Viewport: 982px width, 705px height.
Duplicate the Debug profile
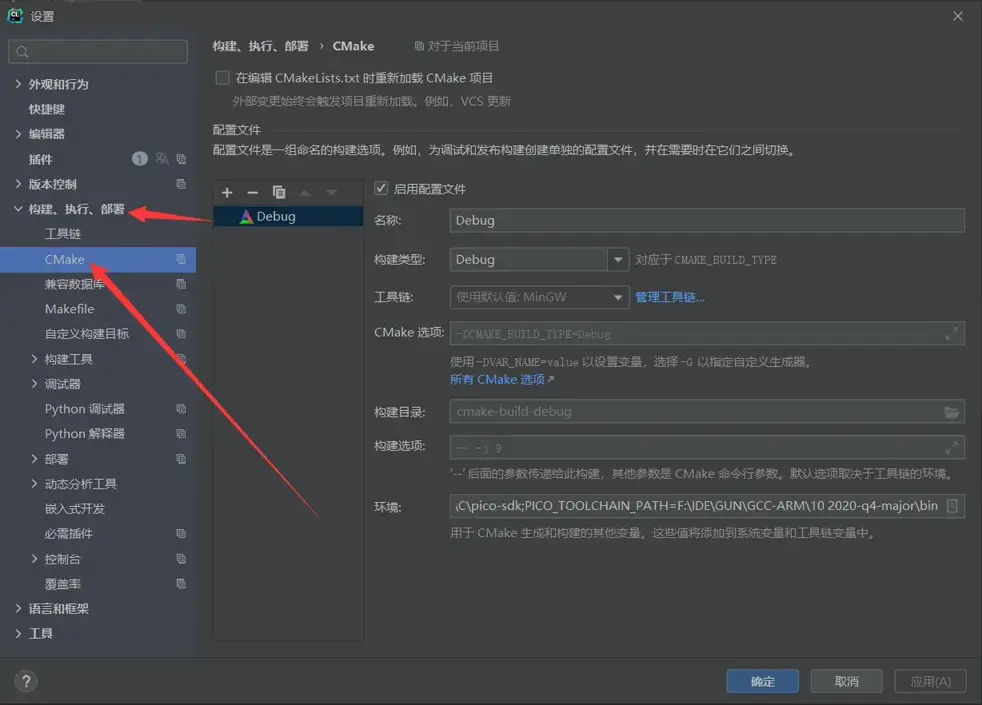(x=279, y=192)
